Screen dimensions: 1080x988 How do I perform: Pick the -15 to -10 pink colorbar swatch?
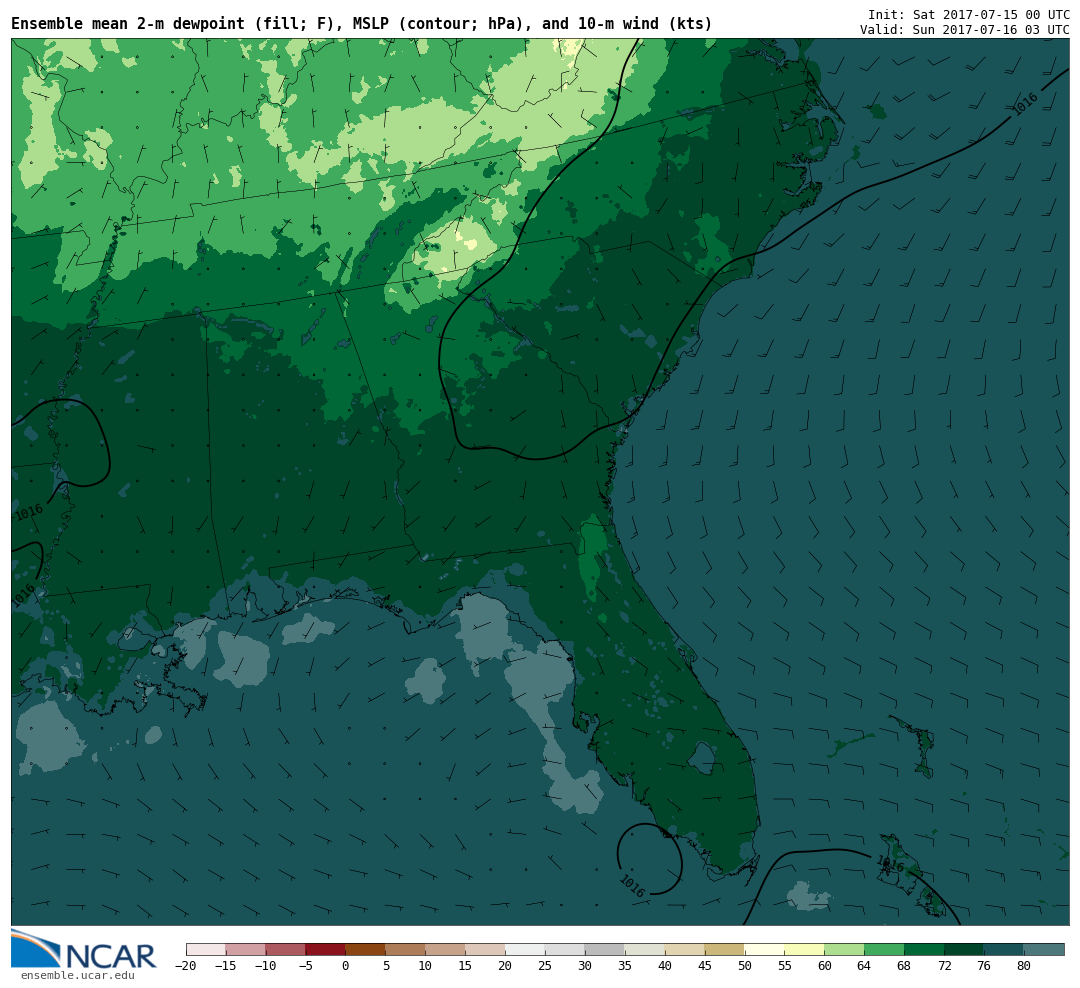point(246,949)
